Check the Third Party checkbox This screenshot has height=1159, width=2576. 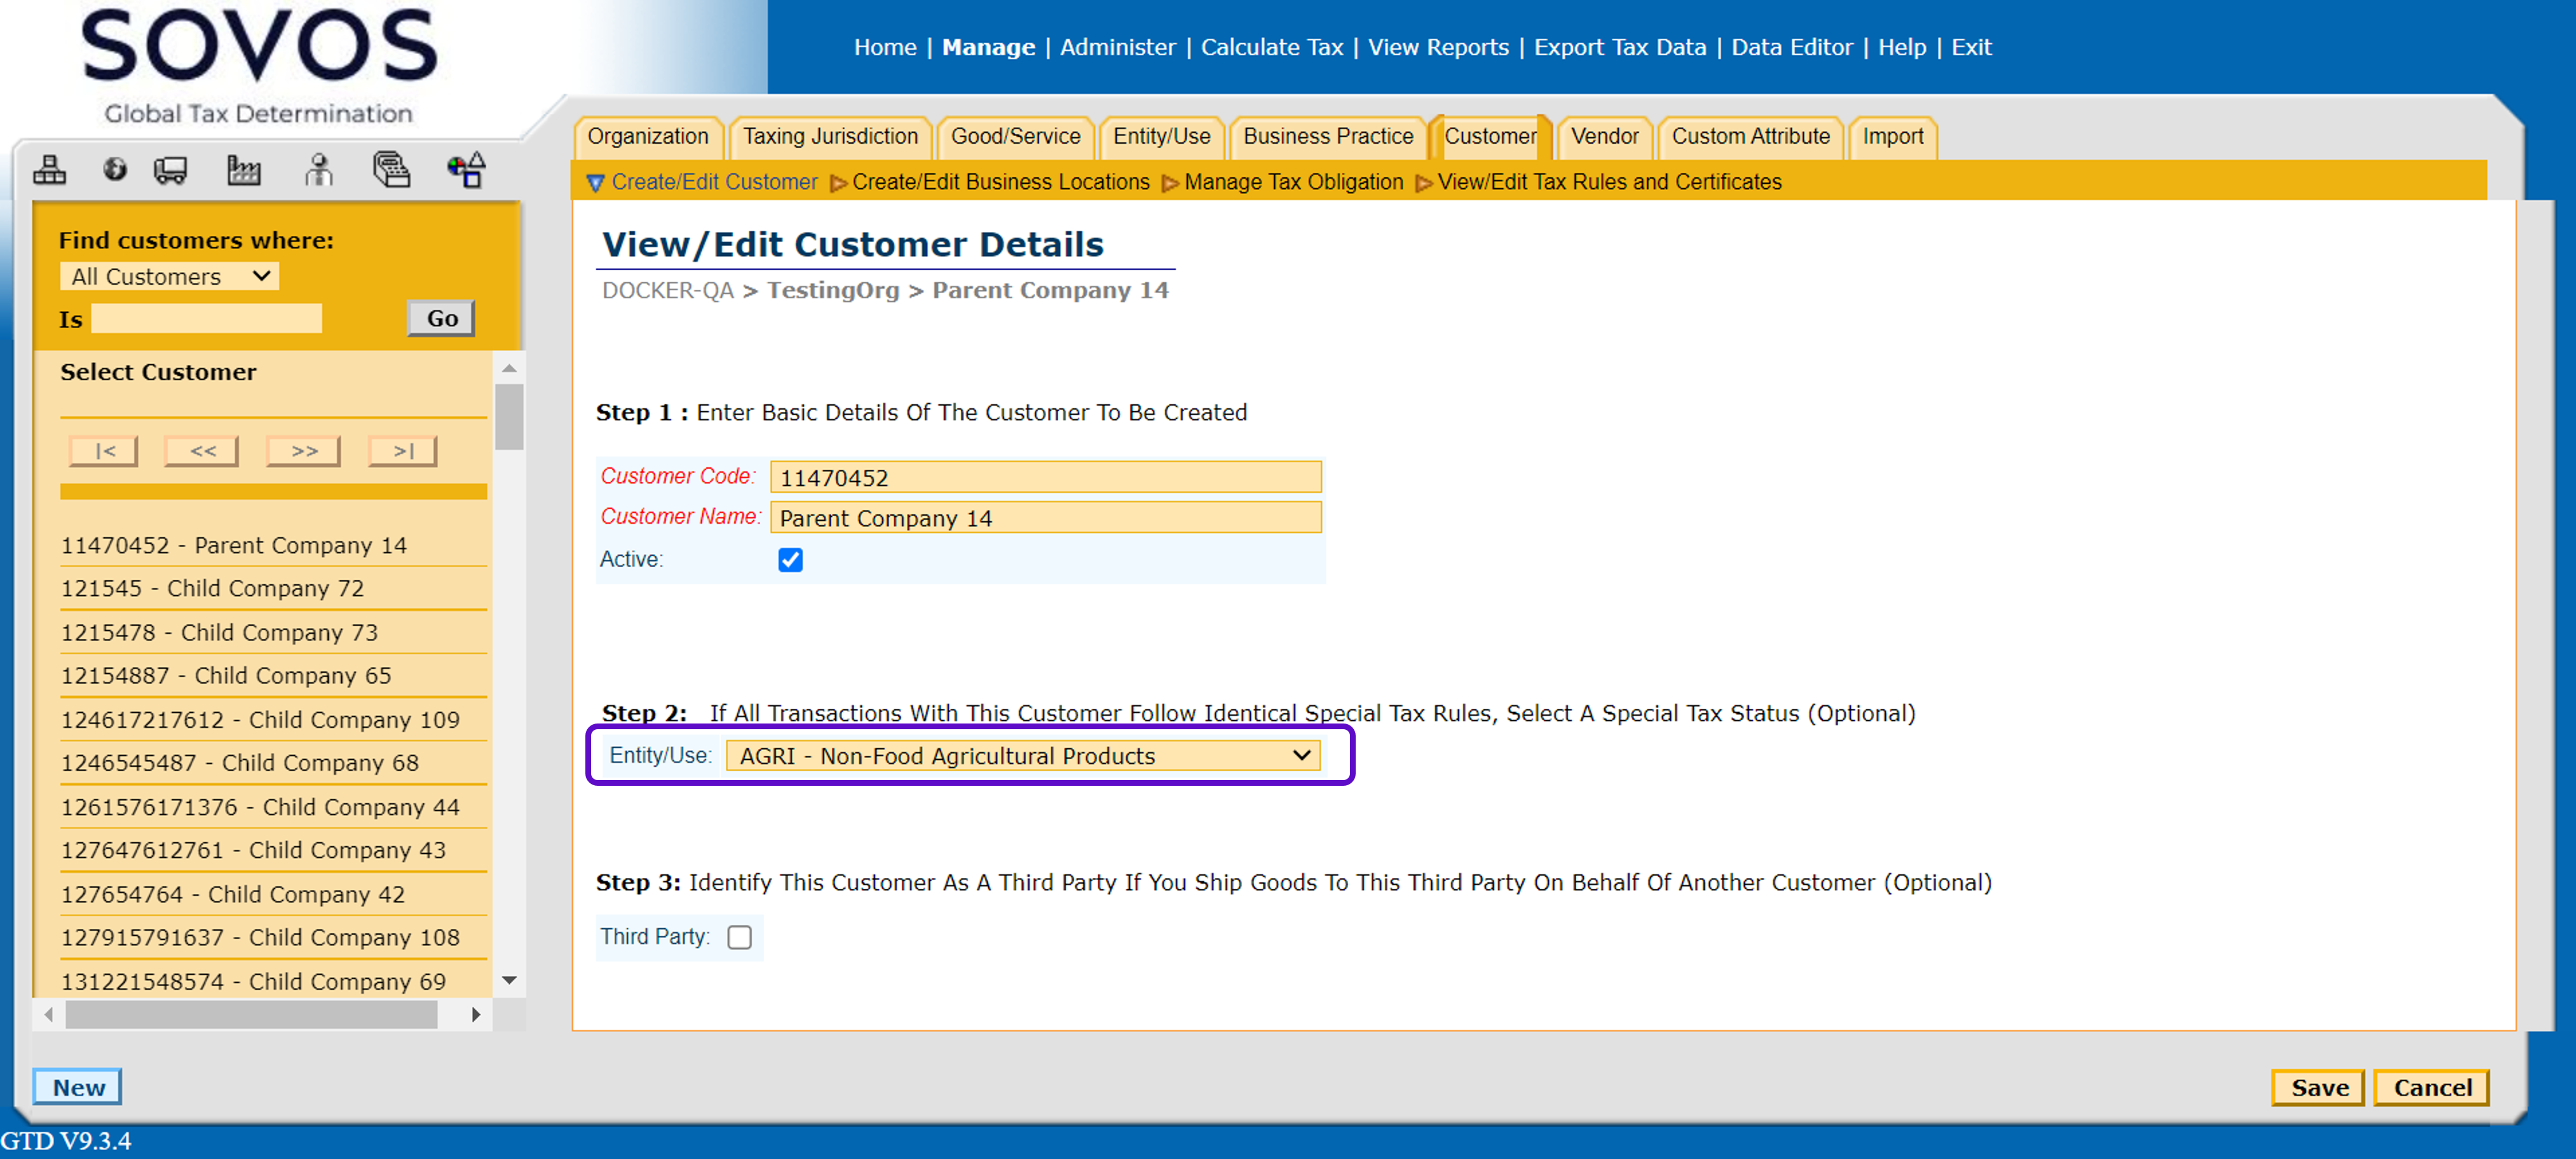click(739, 937)
